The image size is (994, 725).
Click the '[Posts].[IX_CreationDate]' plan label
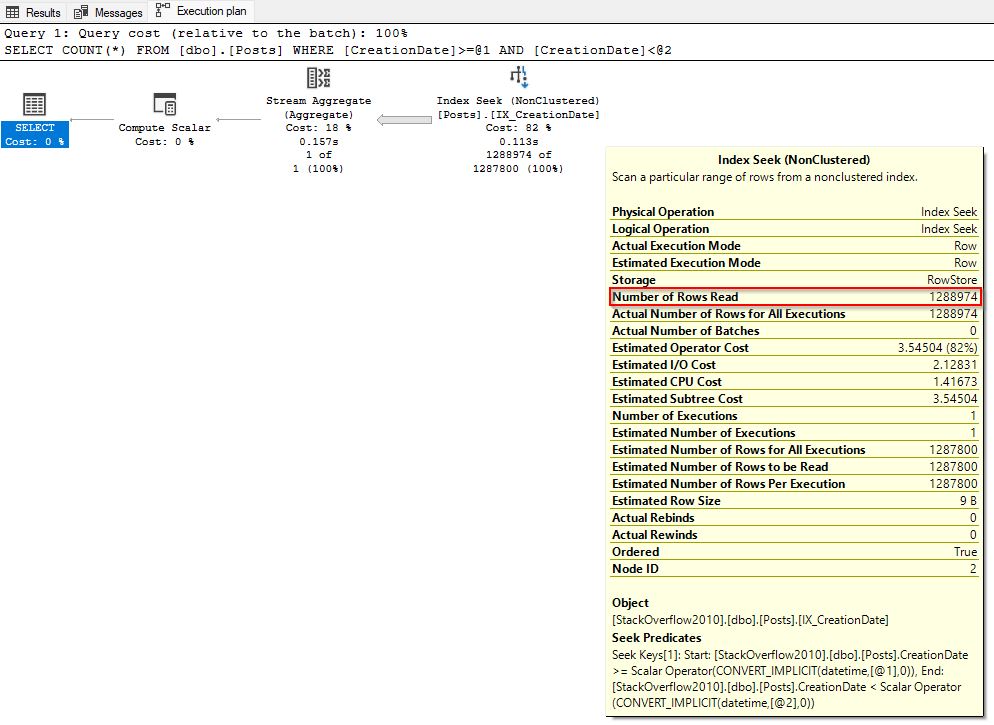click(x=518, y=115)
